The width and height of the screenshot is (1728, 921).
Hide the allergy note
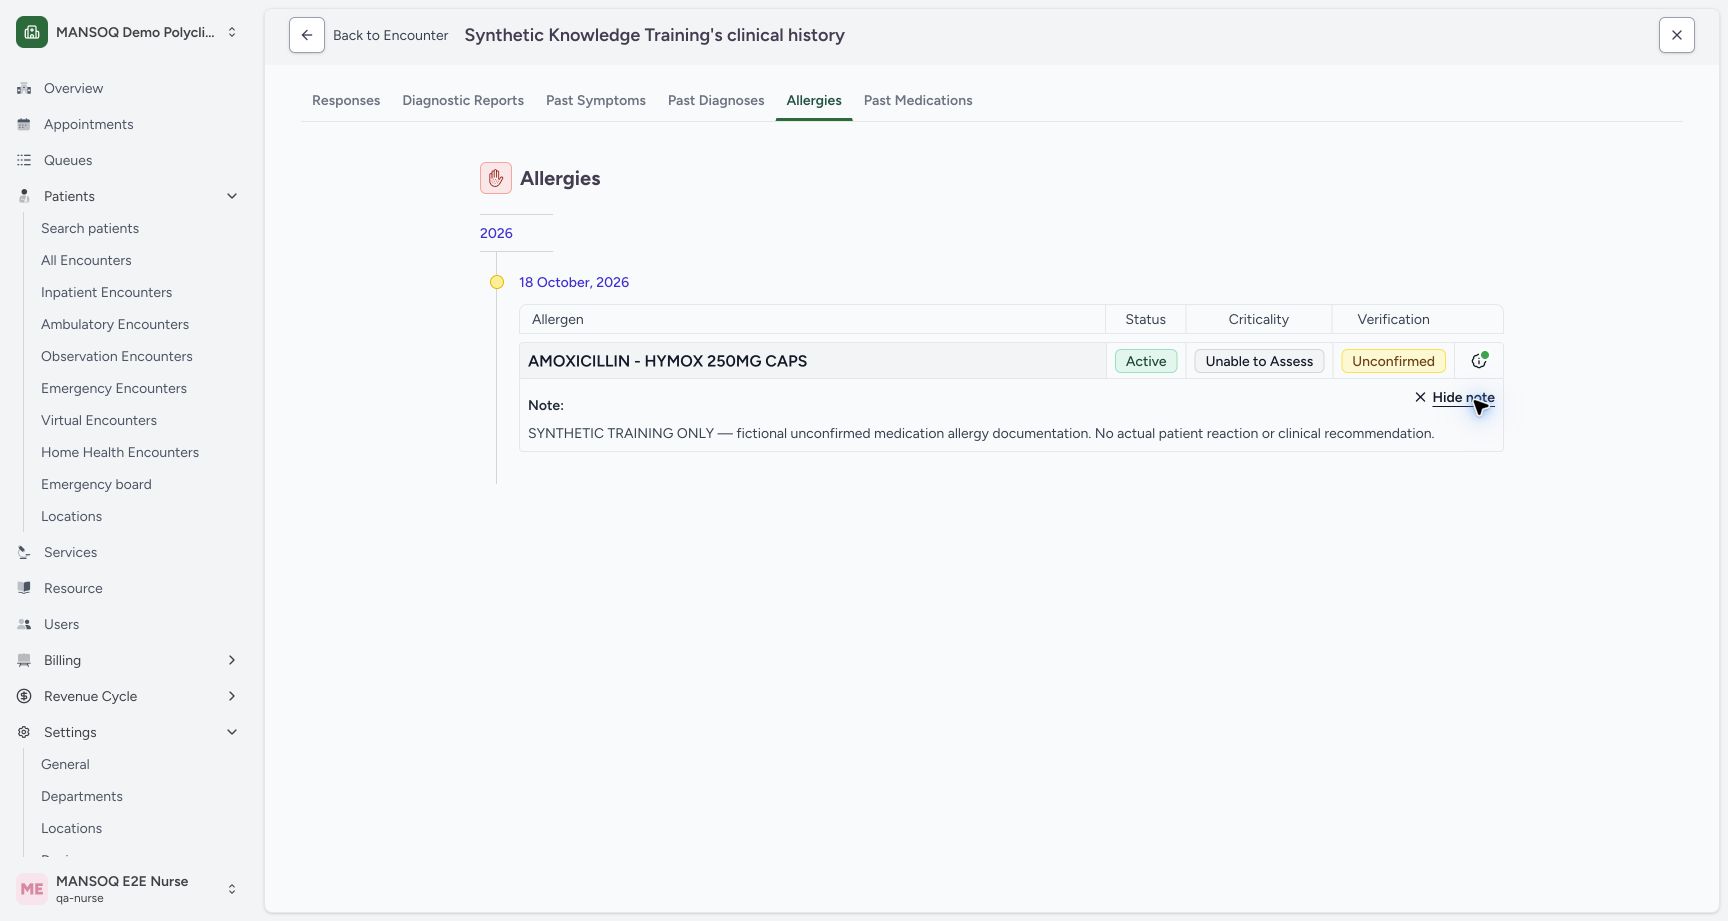click(1455, 397)
